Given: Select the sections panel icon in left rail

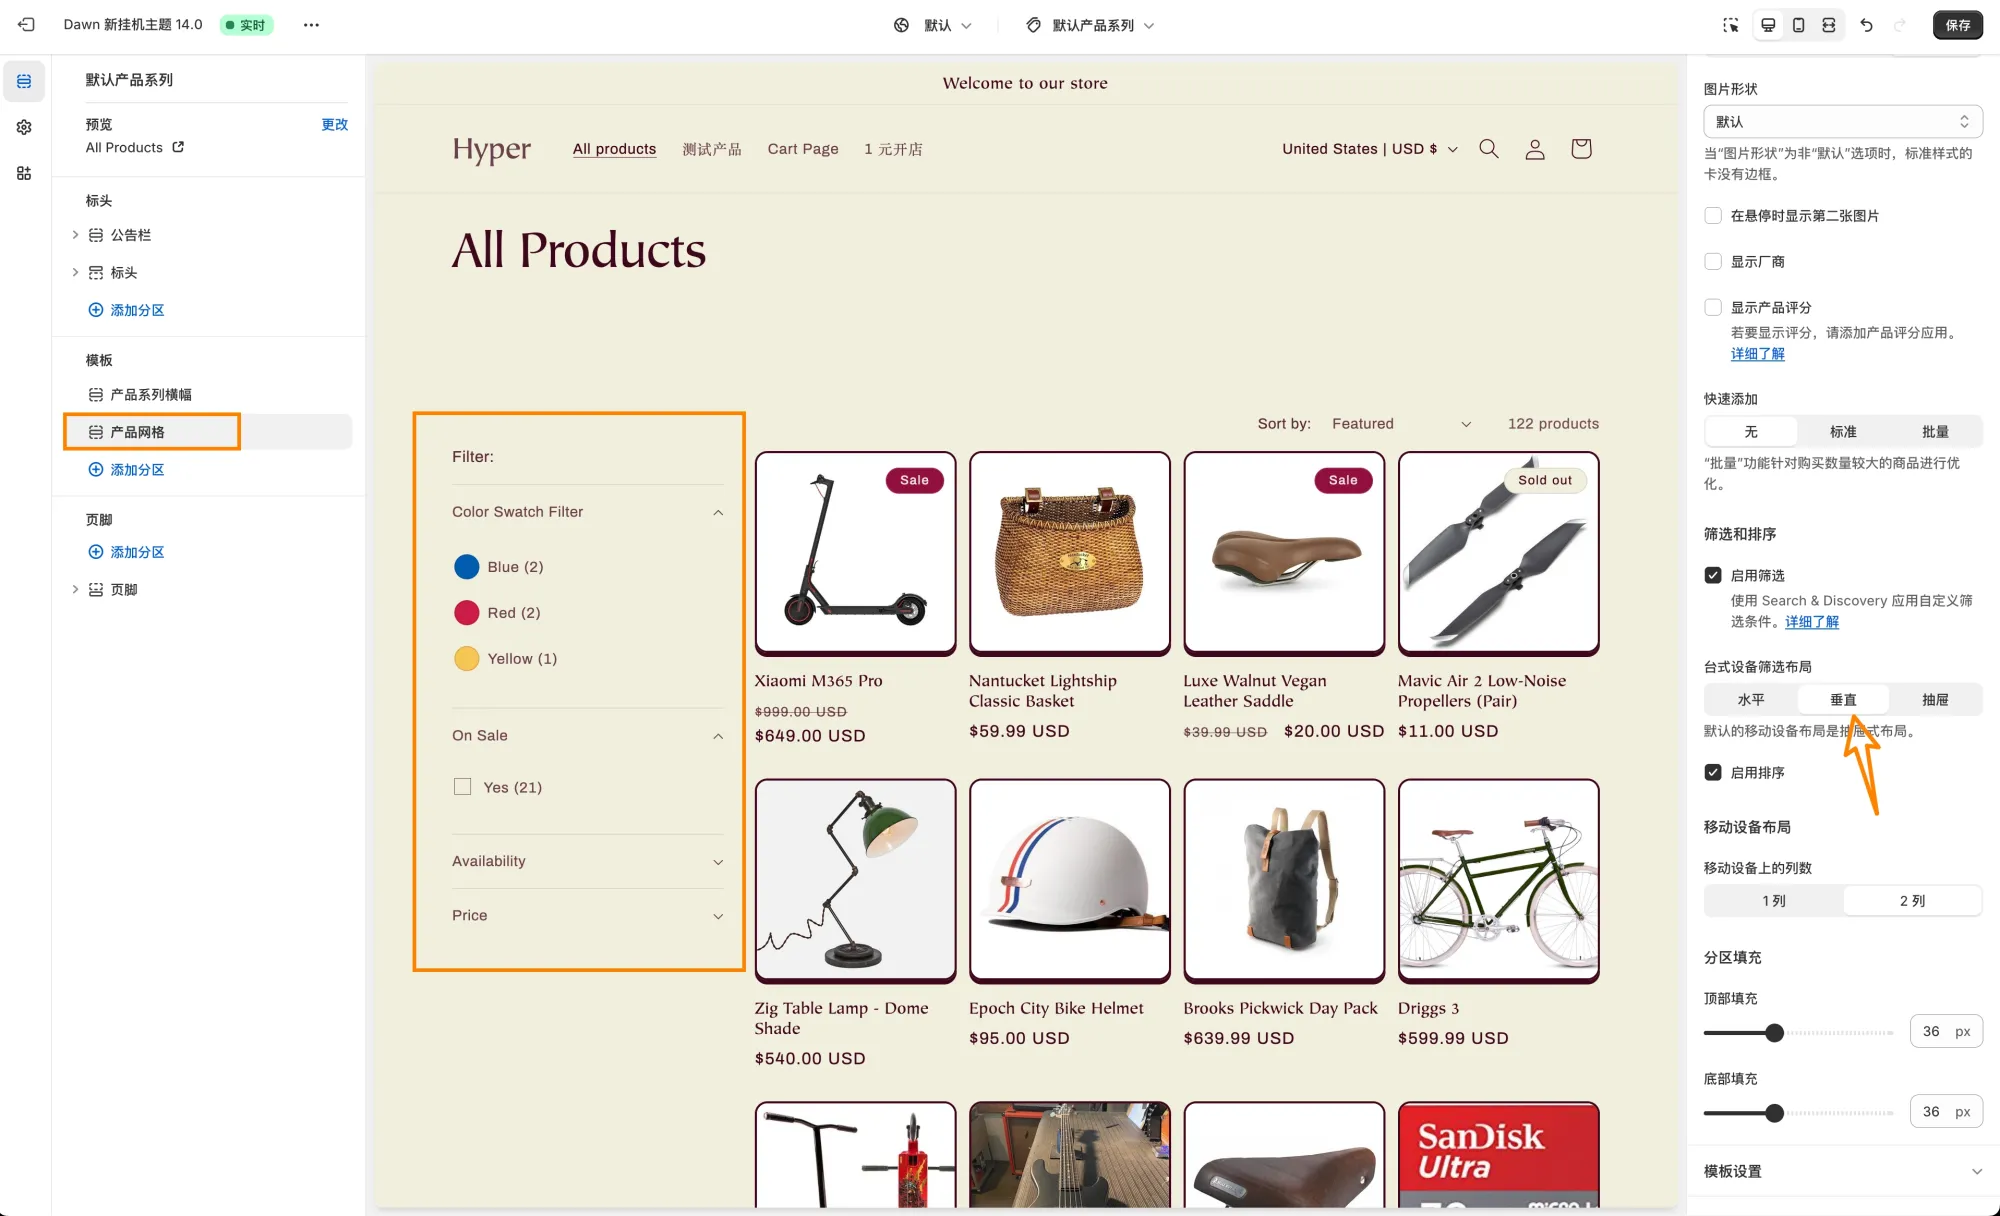Looking at the screenshot, I should pos(24,81).
